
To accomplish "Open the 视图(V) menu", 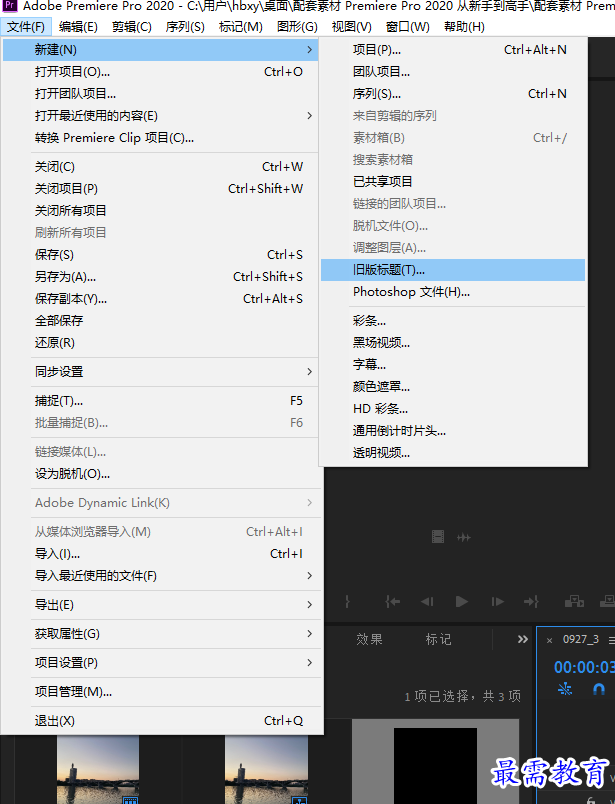I will point(351,26).
